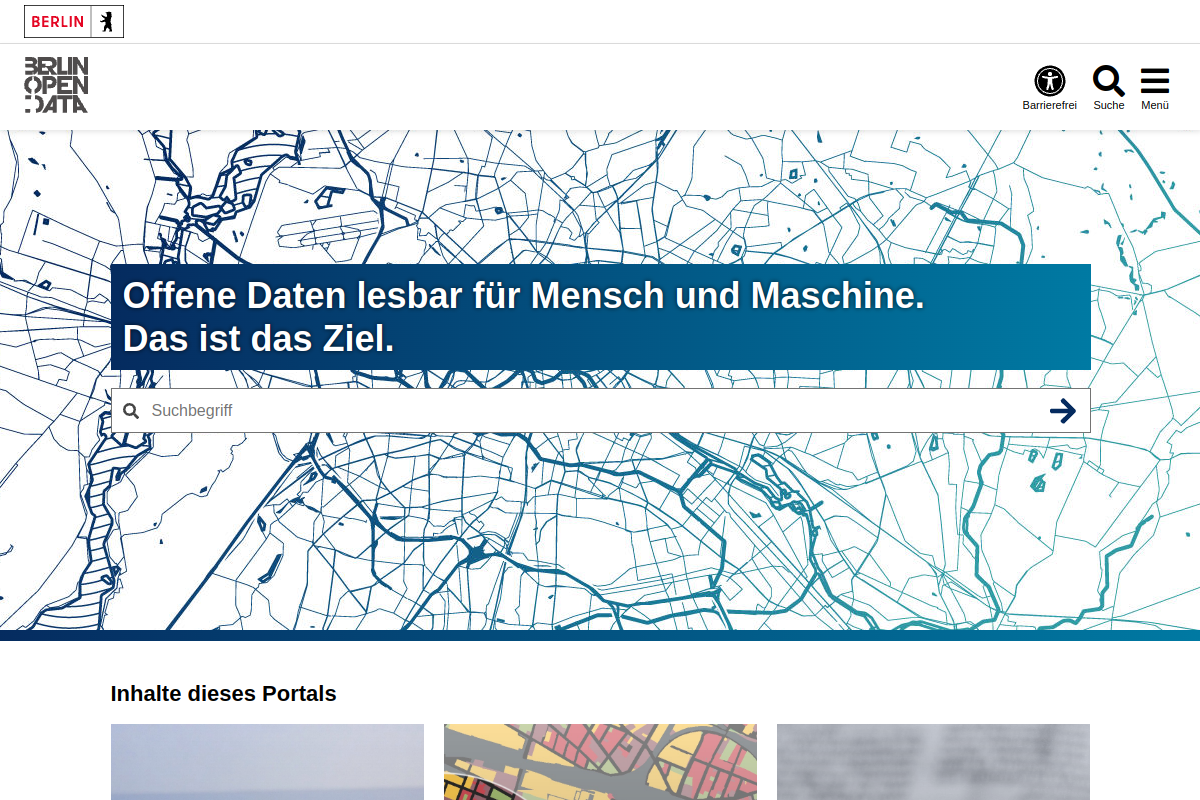Select the 'Inhalte dieses Portals' heading
This screenshot has width=1200, height=800.
tap(224, 693)
